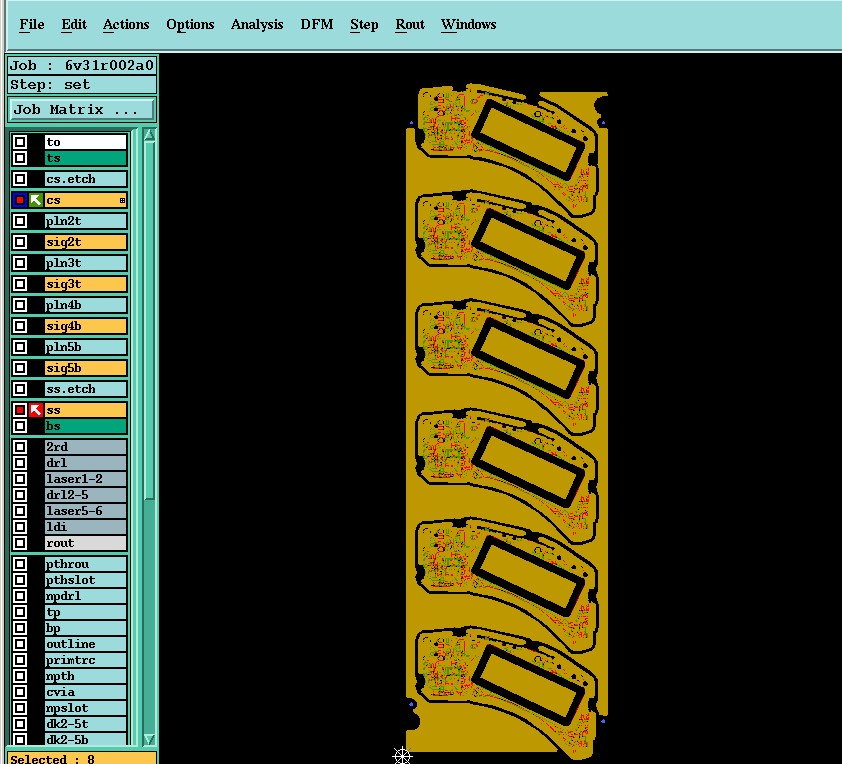This screenshot has width=842, height=764.
Task: Toggle display checkbox for bs layer
Action: pyautogui.click(x=20, y=426)
